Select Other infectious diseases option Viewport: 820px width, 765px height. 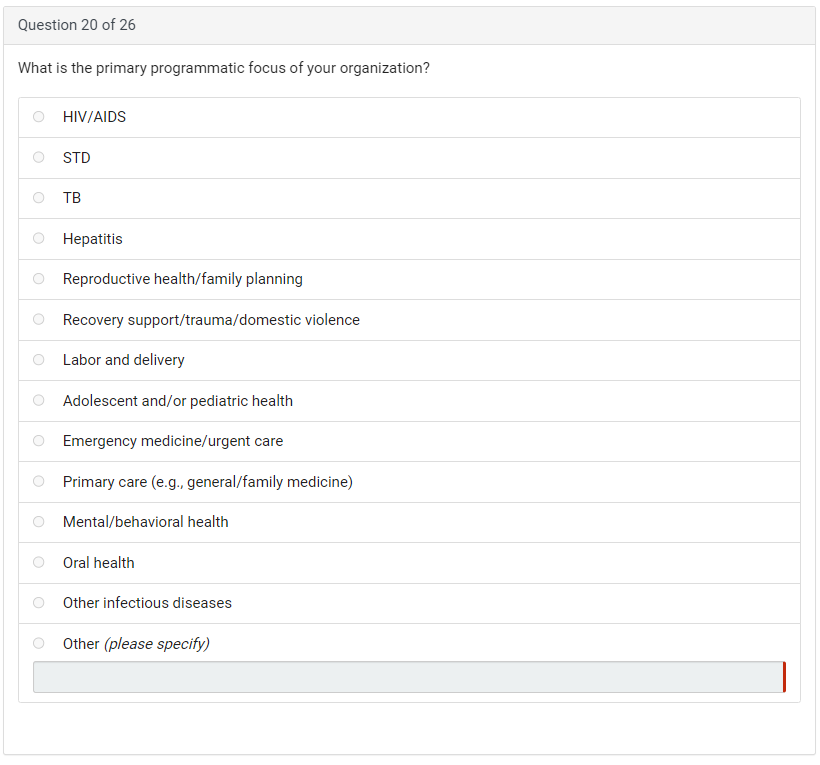point(39,603)
